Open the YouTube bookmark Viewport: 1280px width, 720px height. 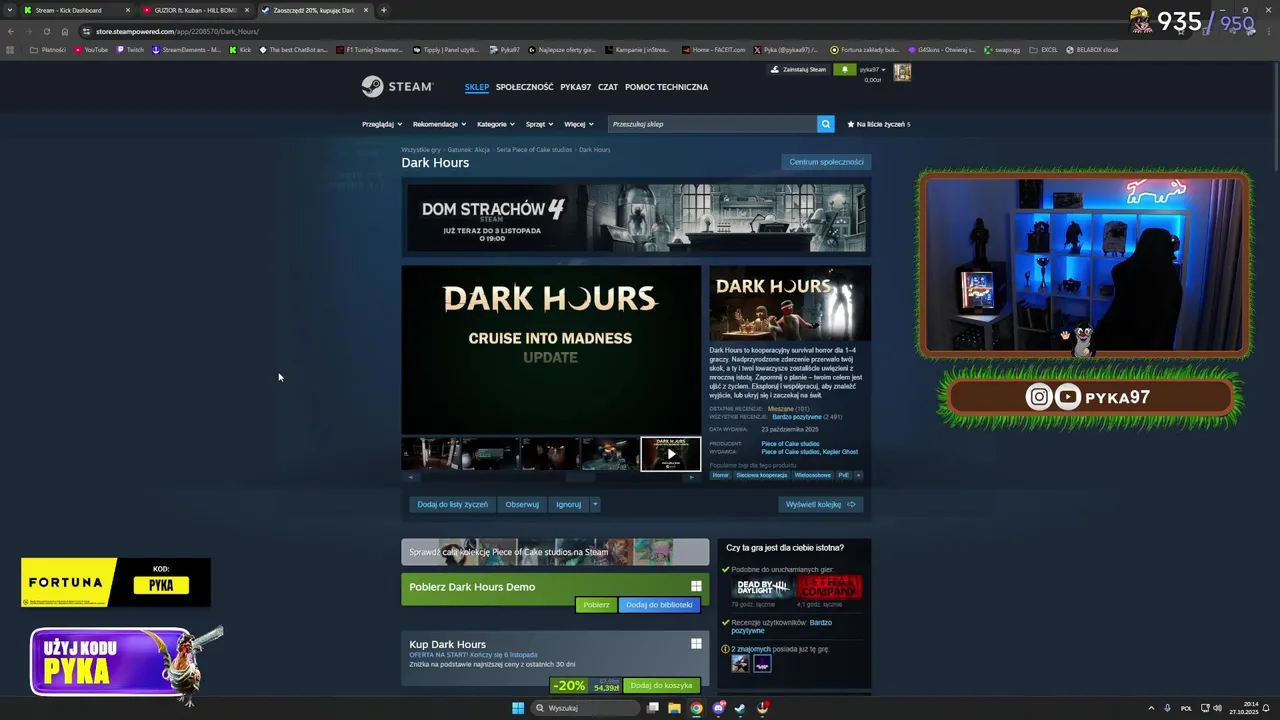(91, 50)
